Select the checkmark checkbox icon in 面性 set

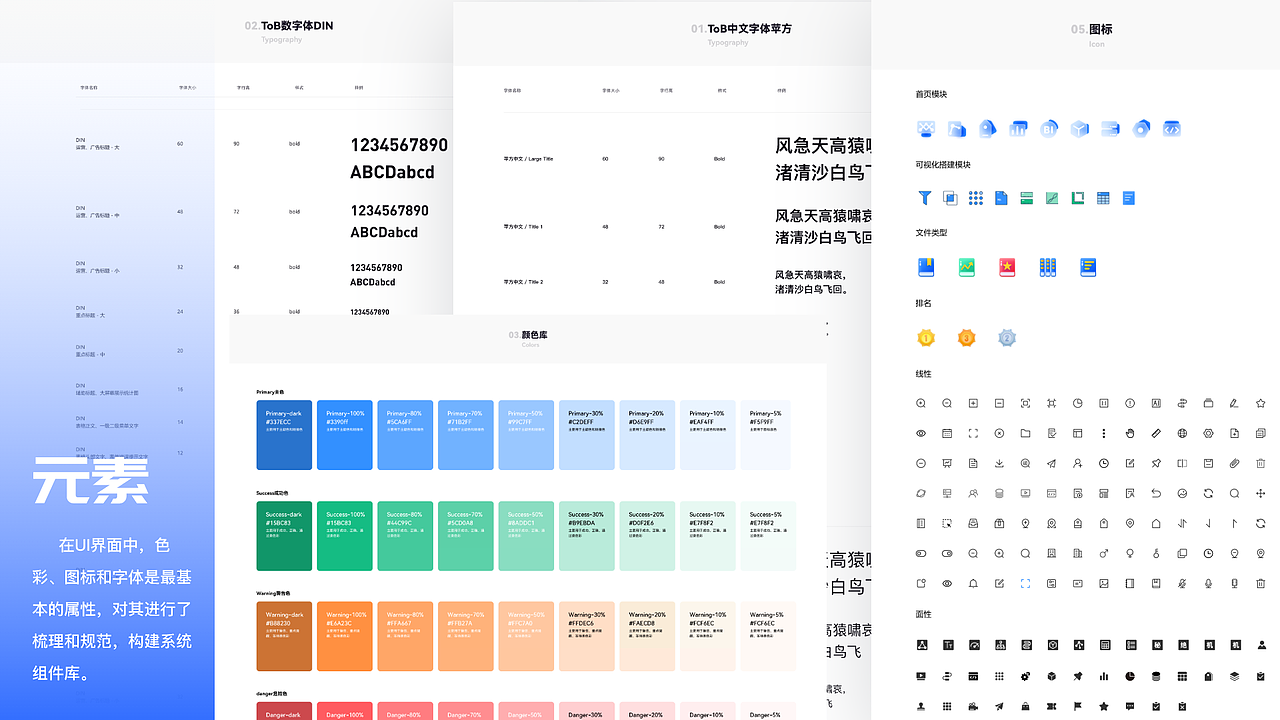click(1156, 707)
